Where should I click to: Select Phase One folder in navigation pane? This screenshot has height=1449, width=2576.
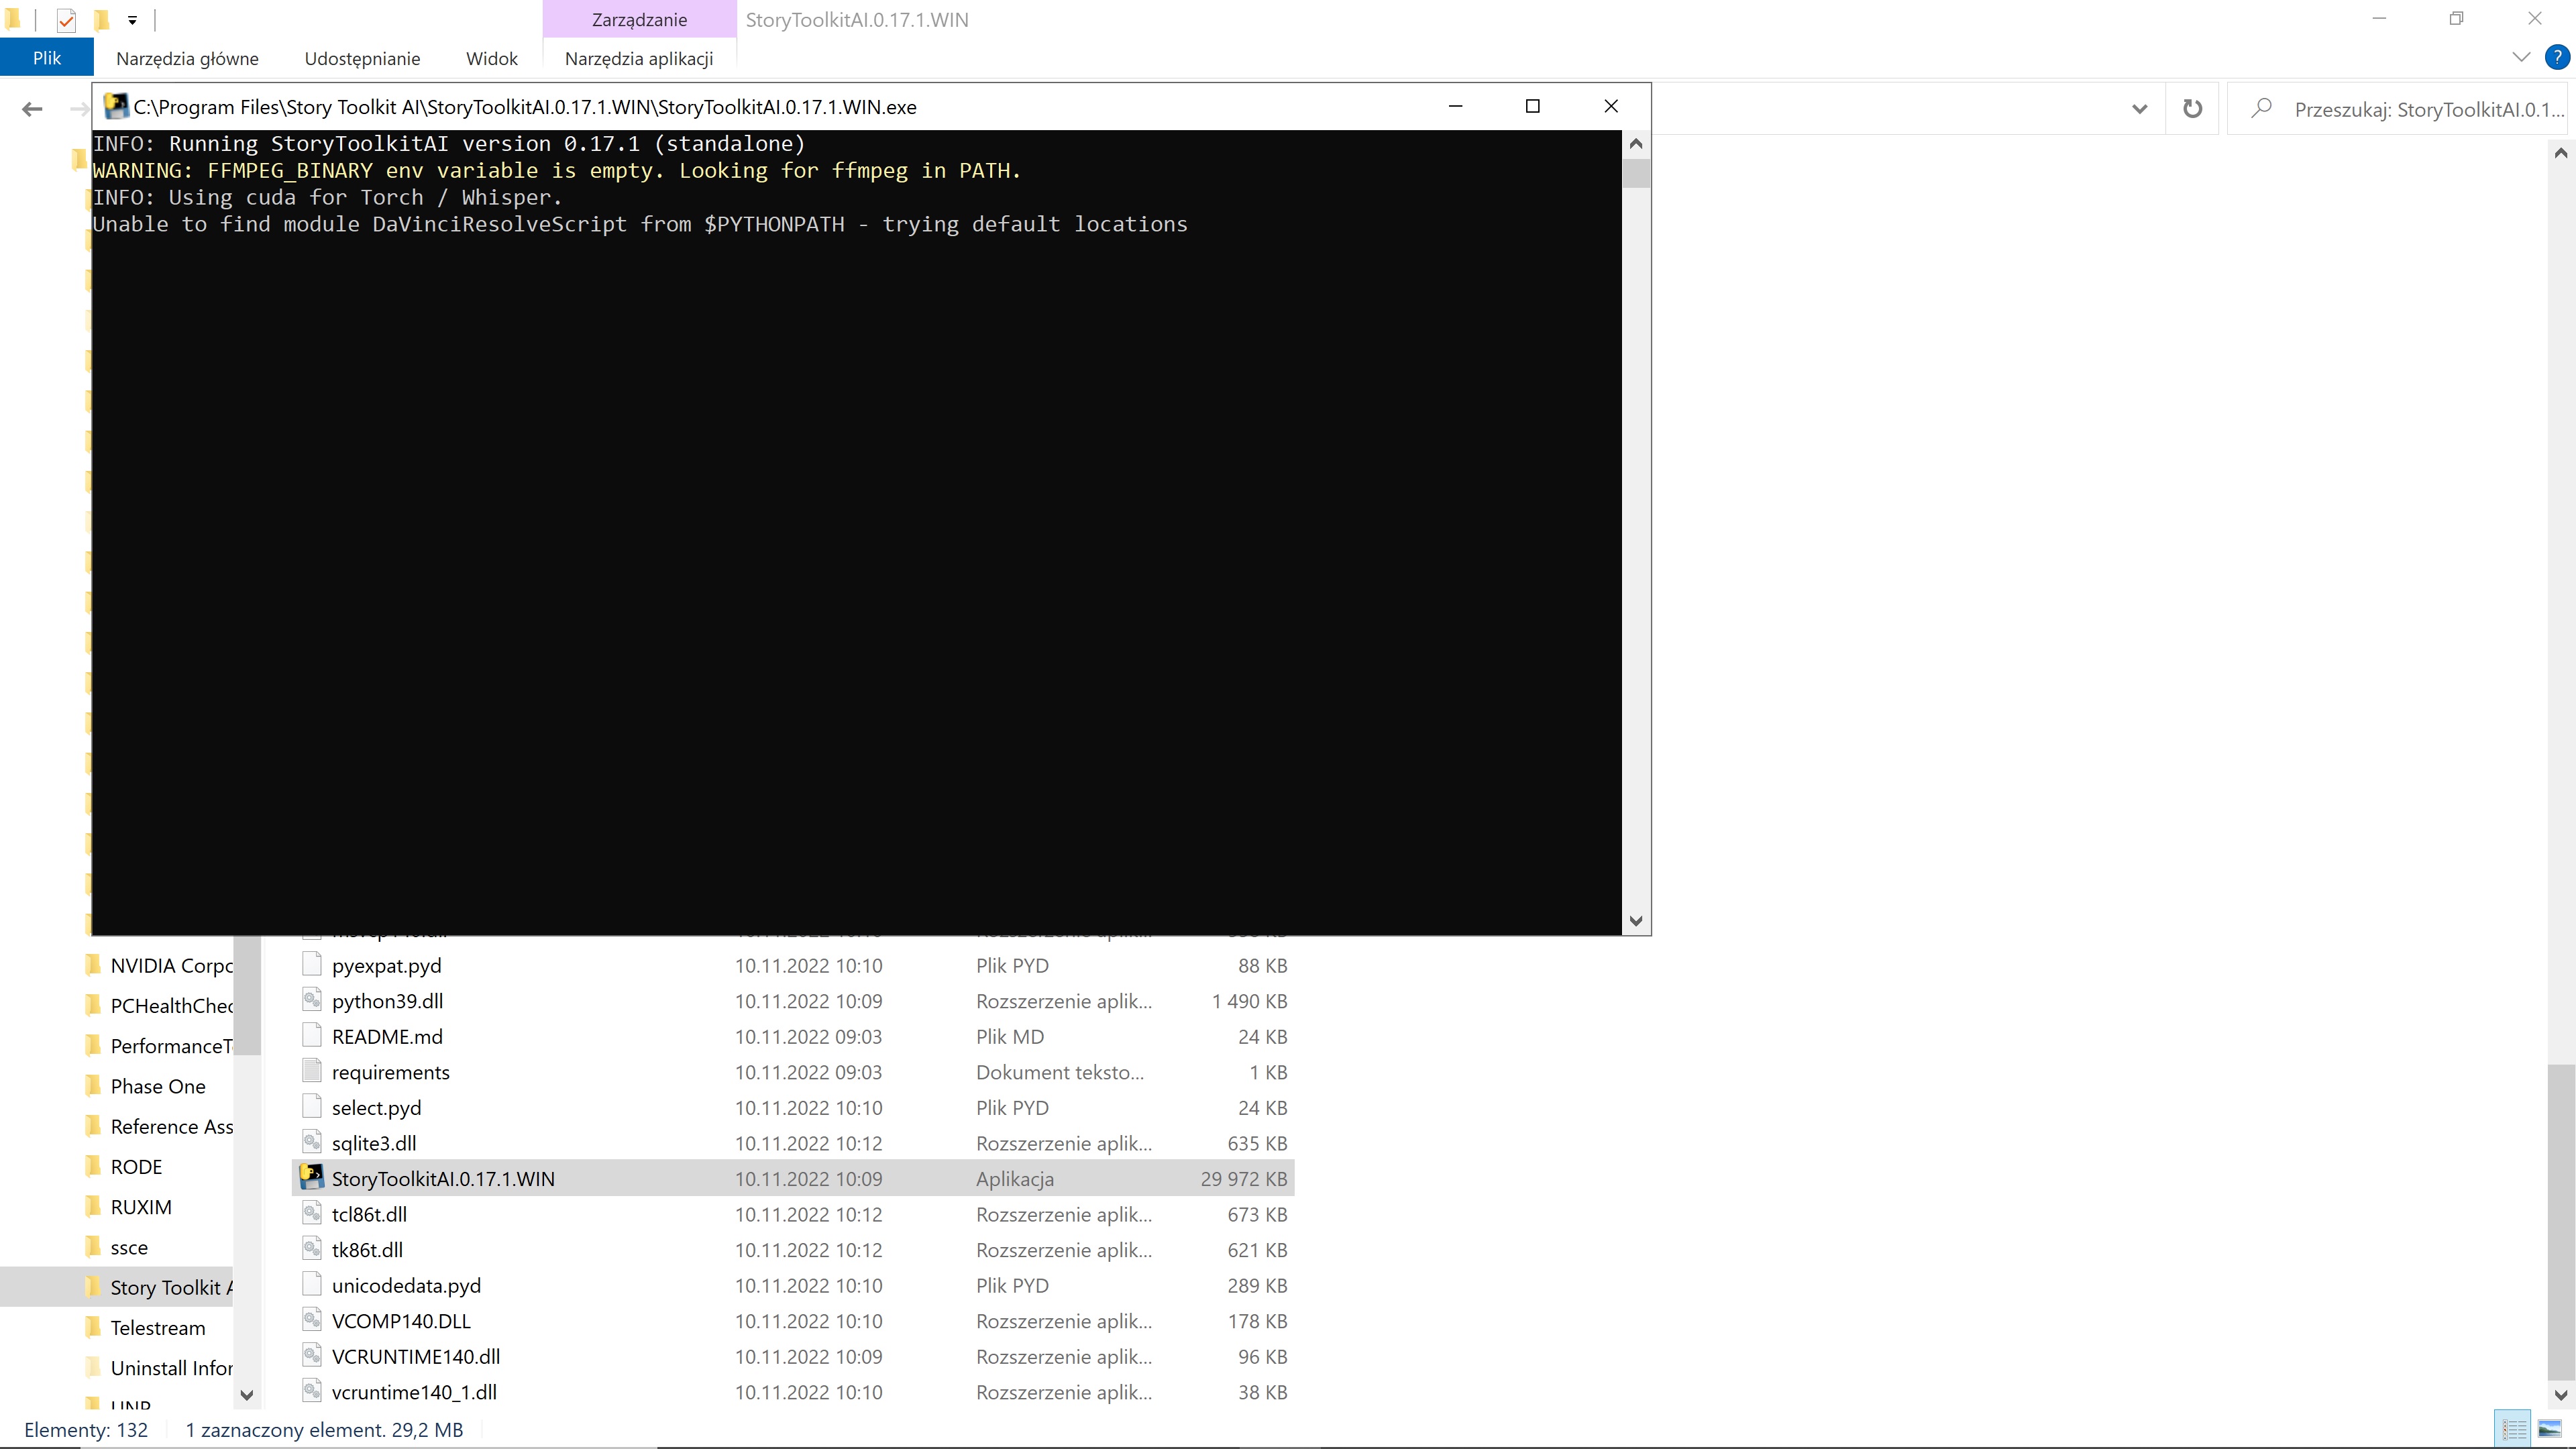click(157, 1086)
